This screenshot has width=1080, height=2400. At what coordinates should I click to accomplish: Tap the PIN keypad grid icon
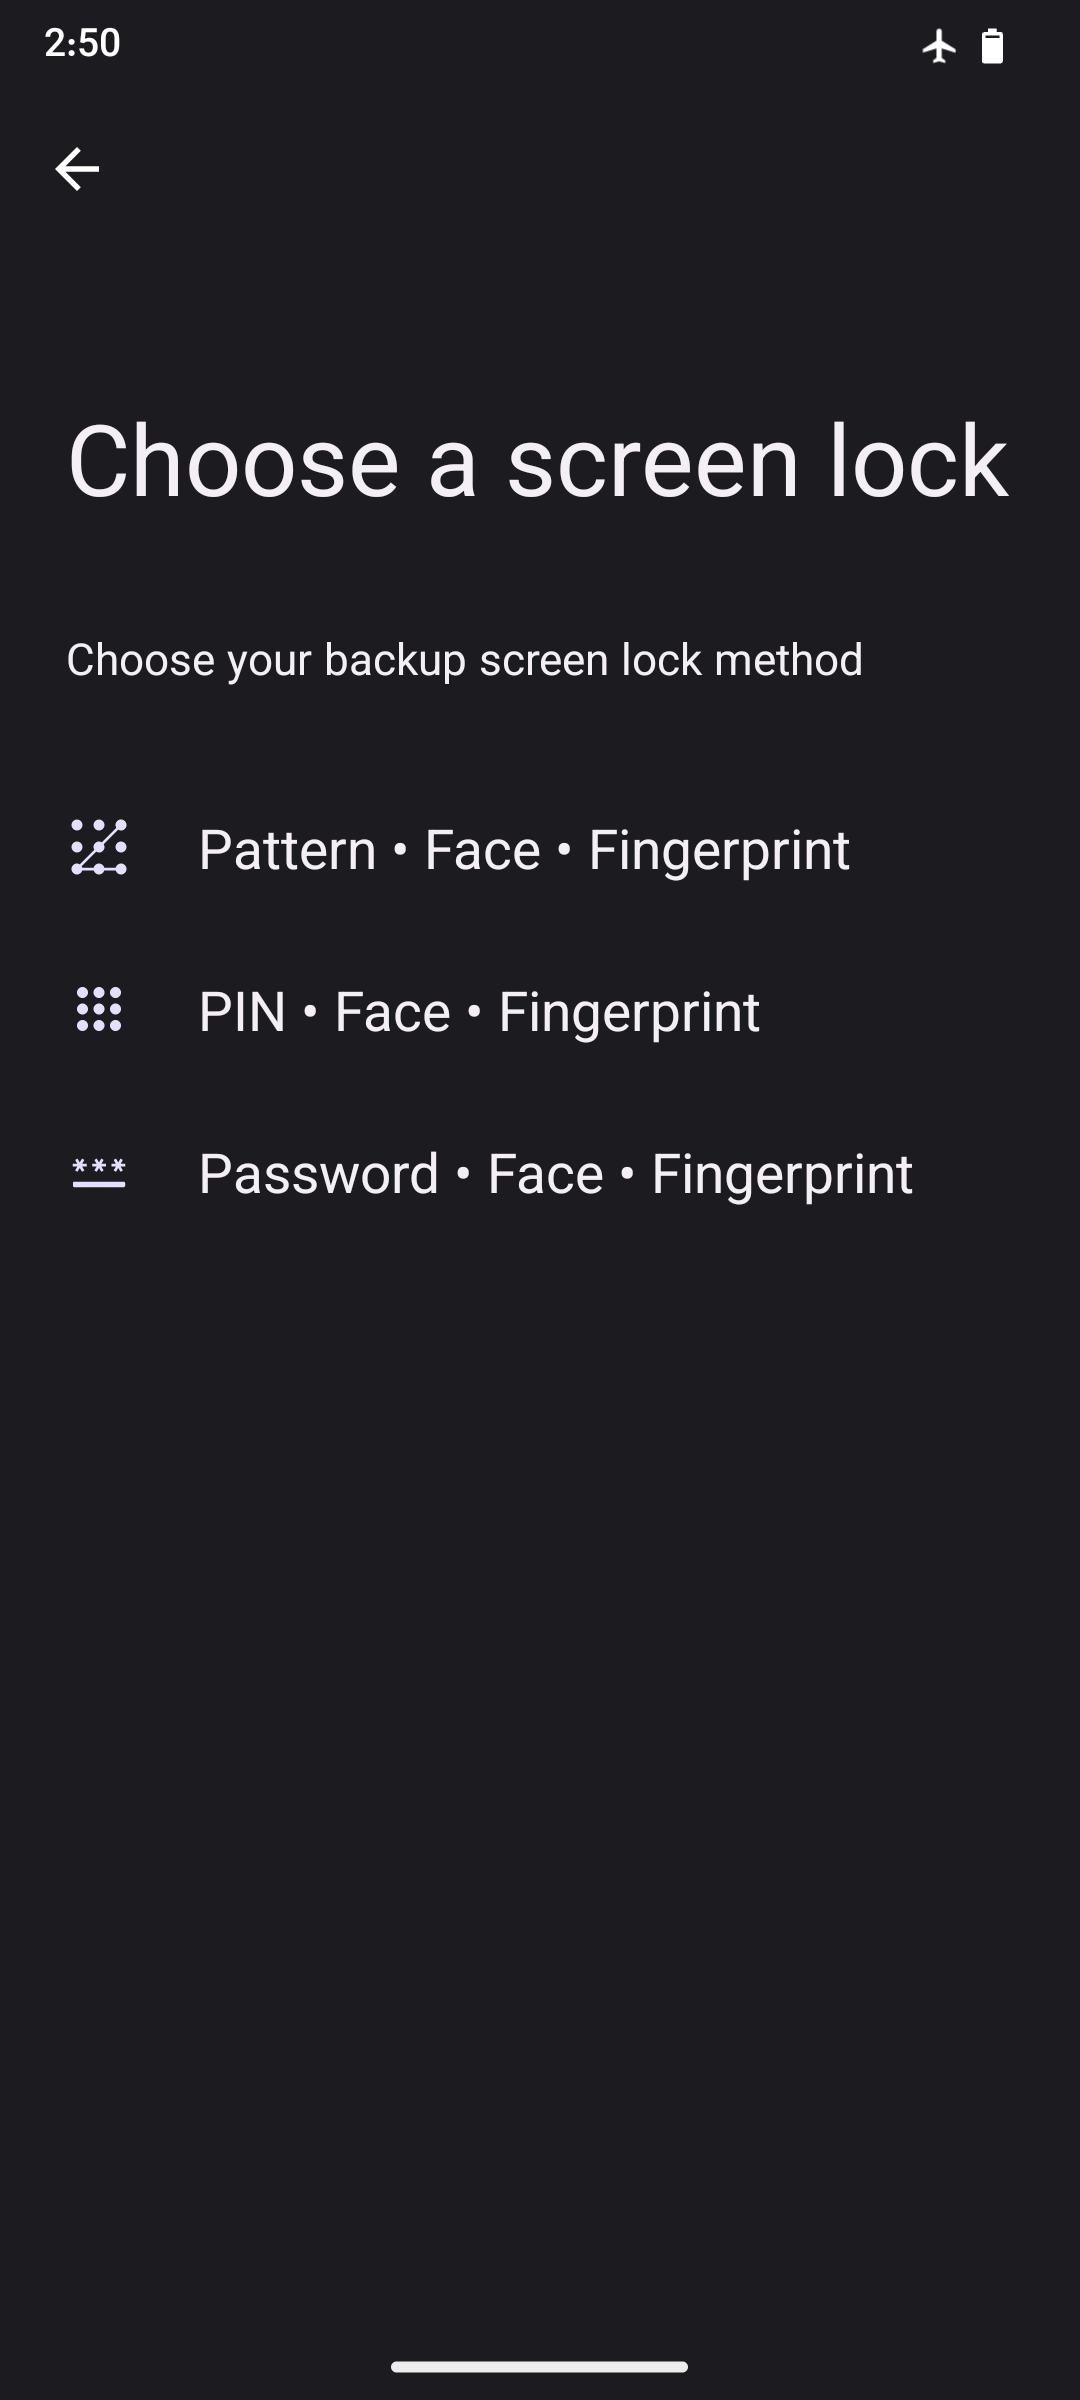click(99, 1010)
